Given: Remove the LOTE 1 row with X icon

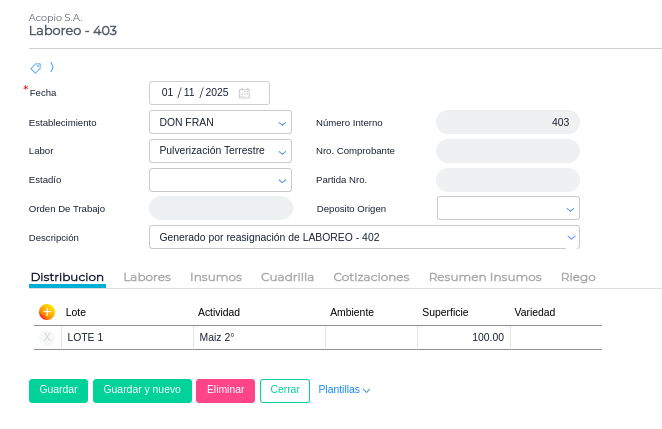Looking at the screenshot, I should click(x=47, y=338).
